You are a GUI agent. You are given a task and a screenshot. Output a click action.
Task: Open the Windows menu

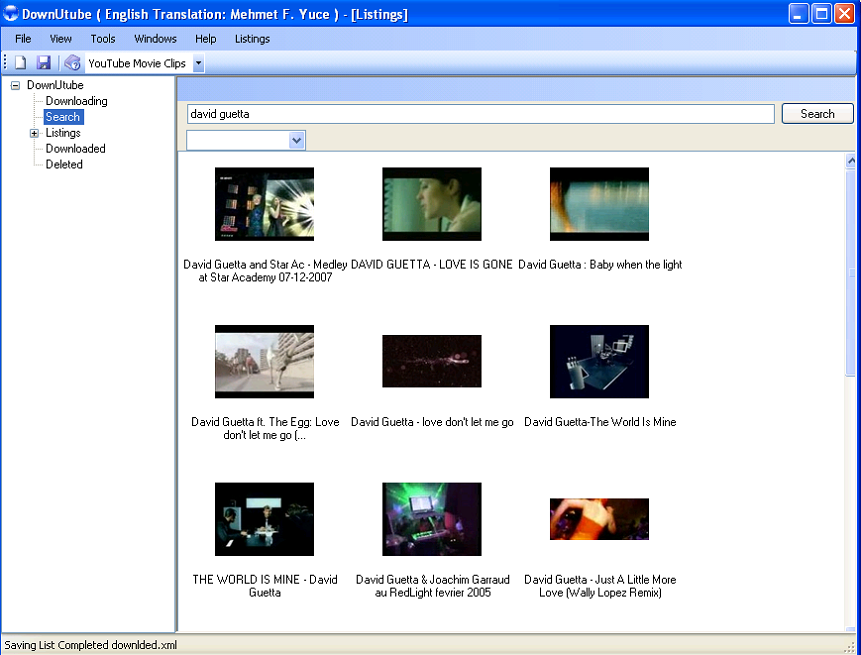coord(155,39)
